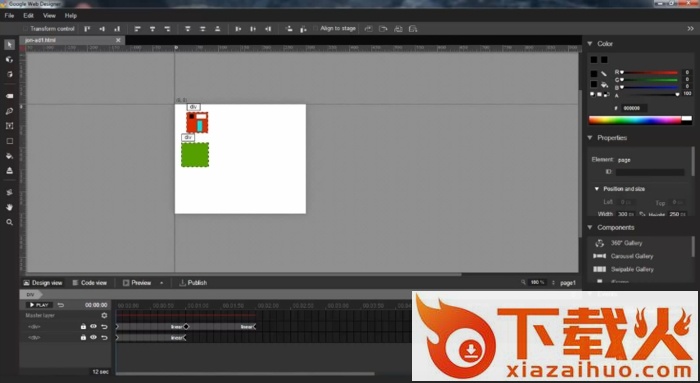Select the Ink bottle stroke tool
Screen dimensions: 700x383
coord(9,171)
